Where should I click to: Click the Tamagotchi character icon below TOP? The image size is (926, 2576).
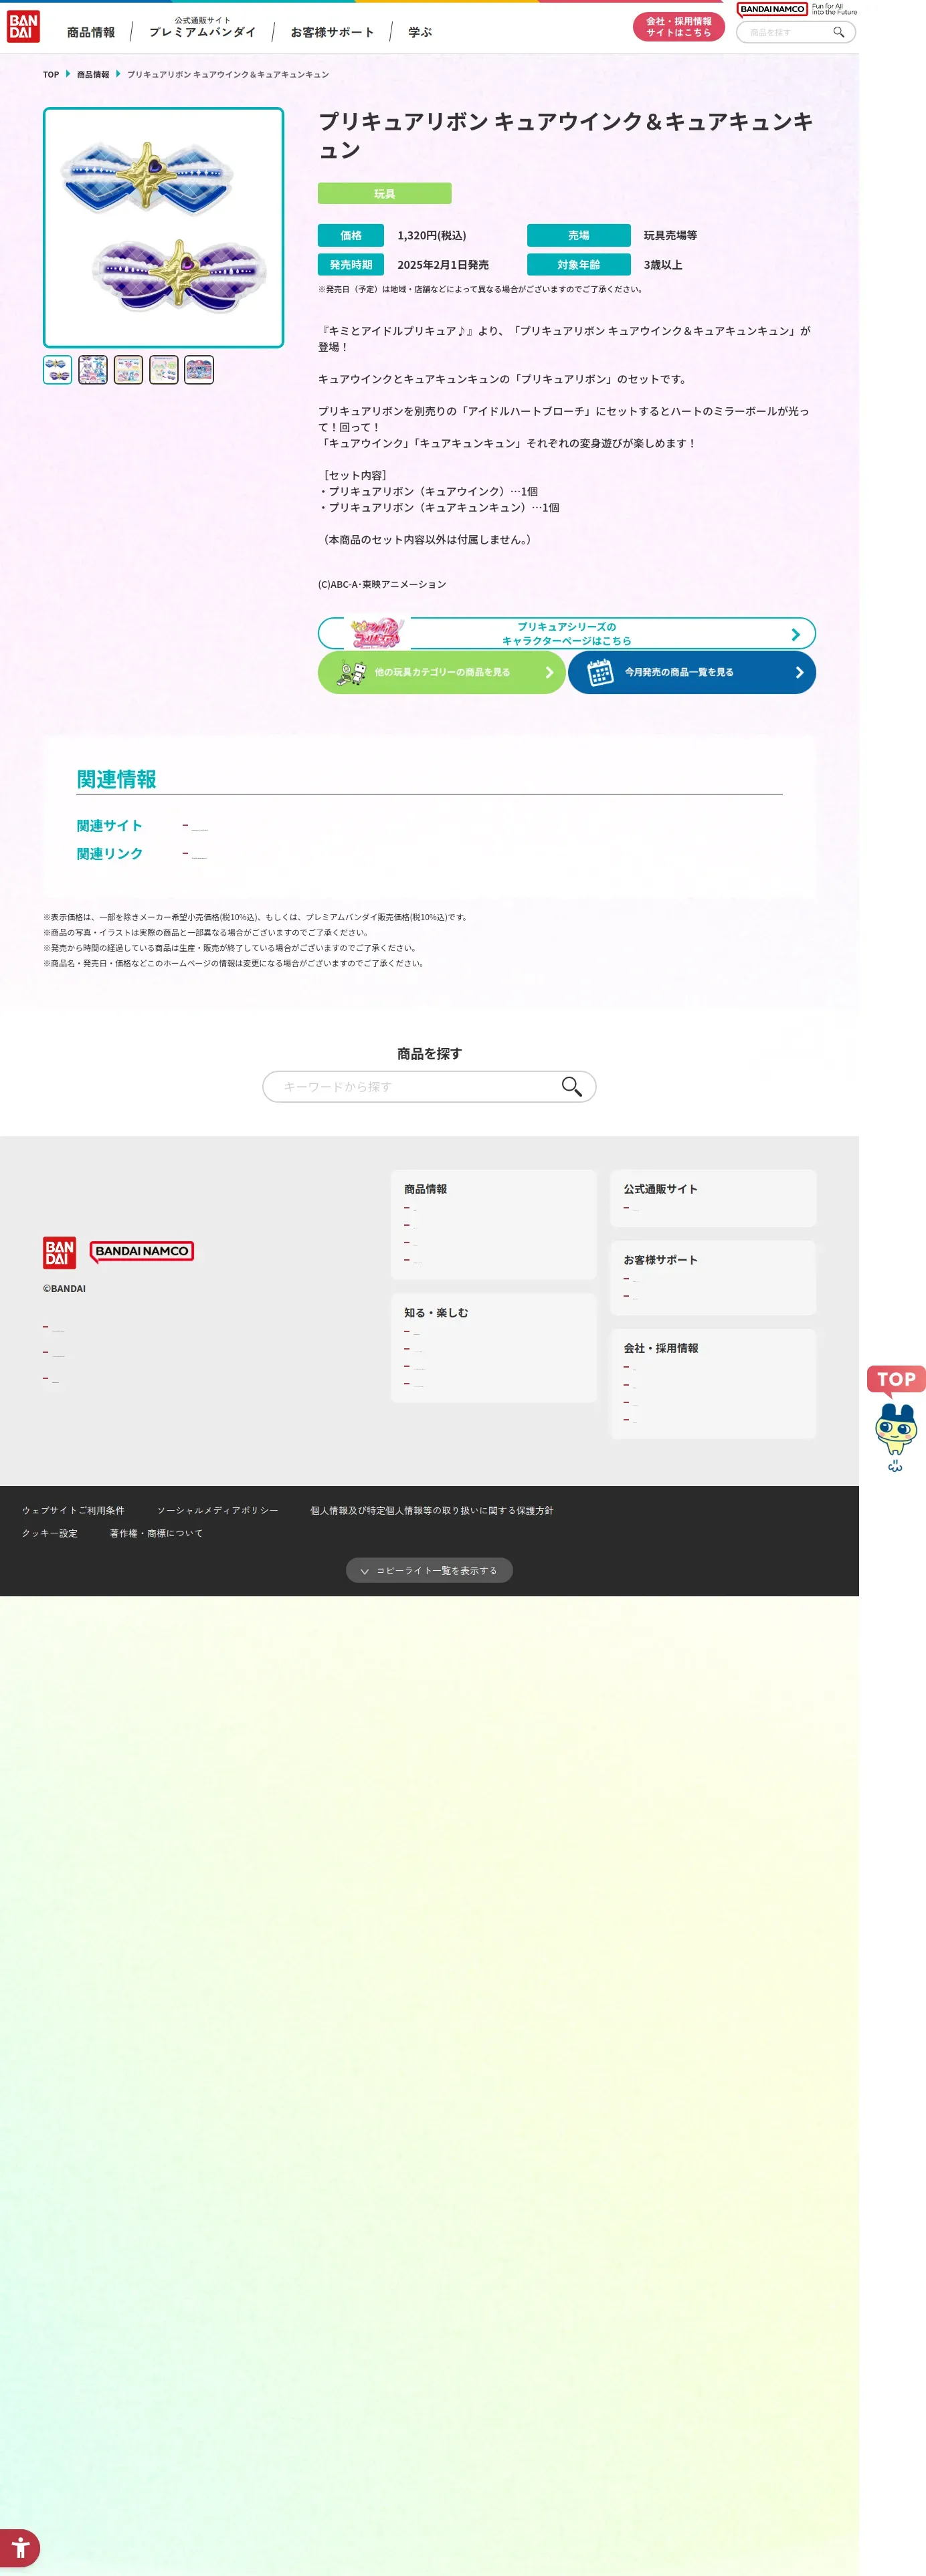pos(896,1438)
